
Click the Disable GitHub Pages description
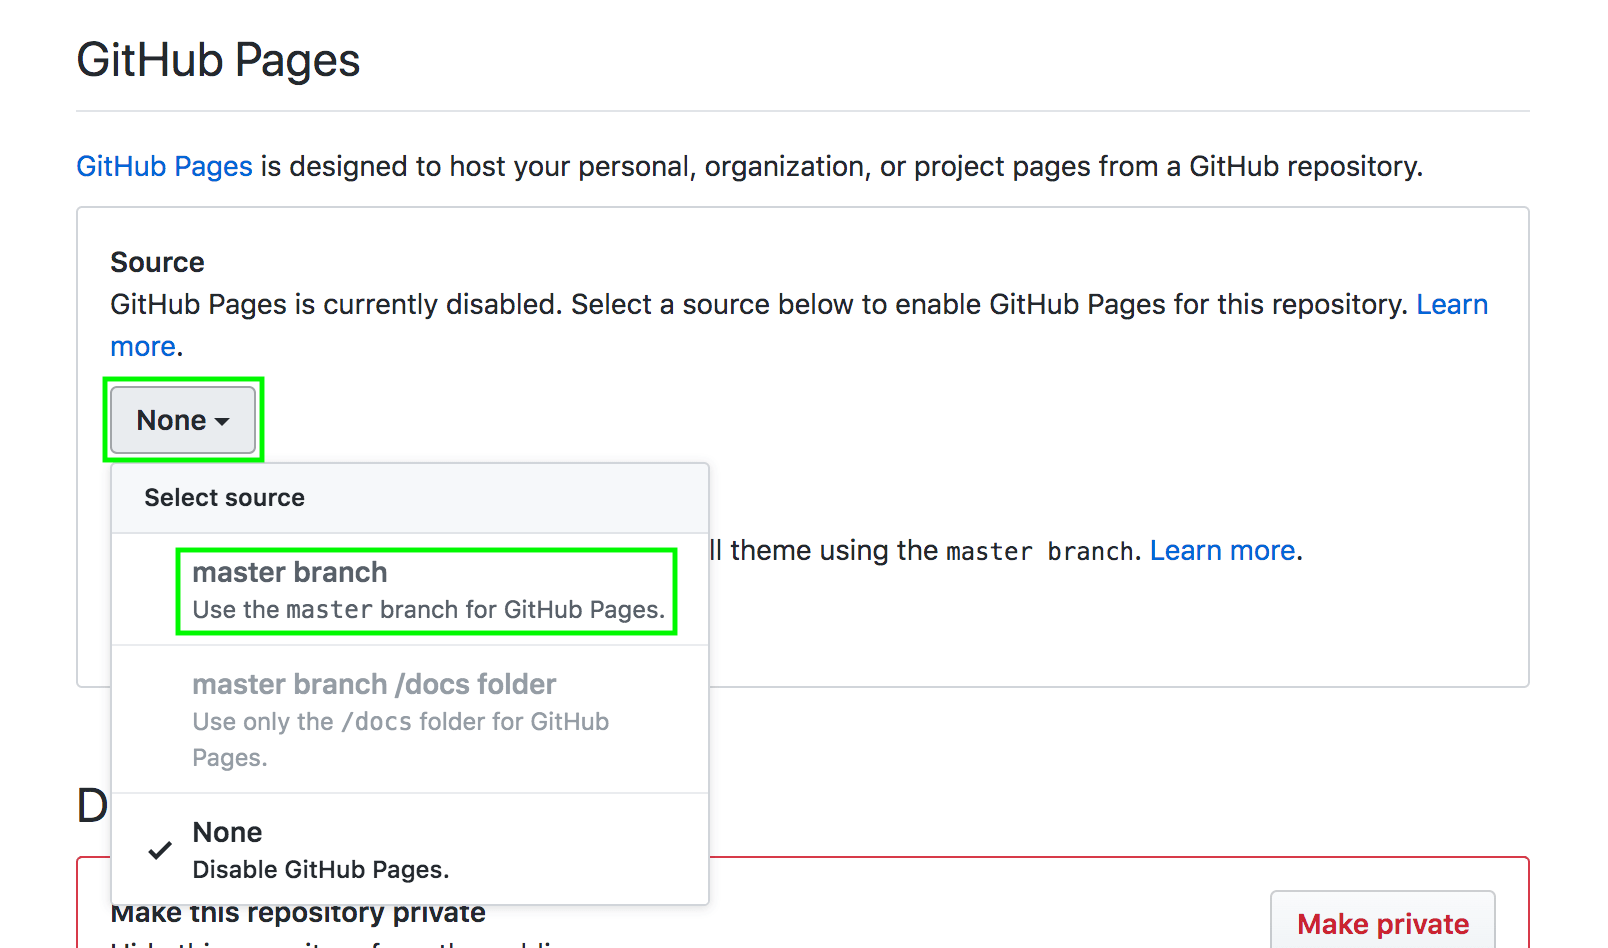click(x=320, y=869)
